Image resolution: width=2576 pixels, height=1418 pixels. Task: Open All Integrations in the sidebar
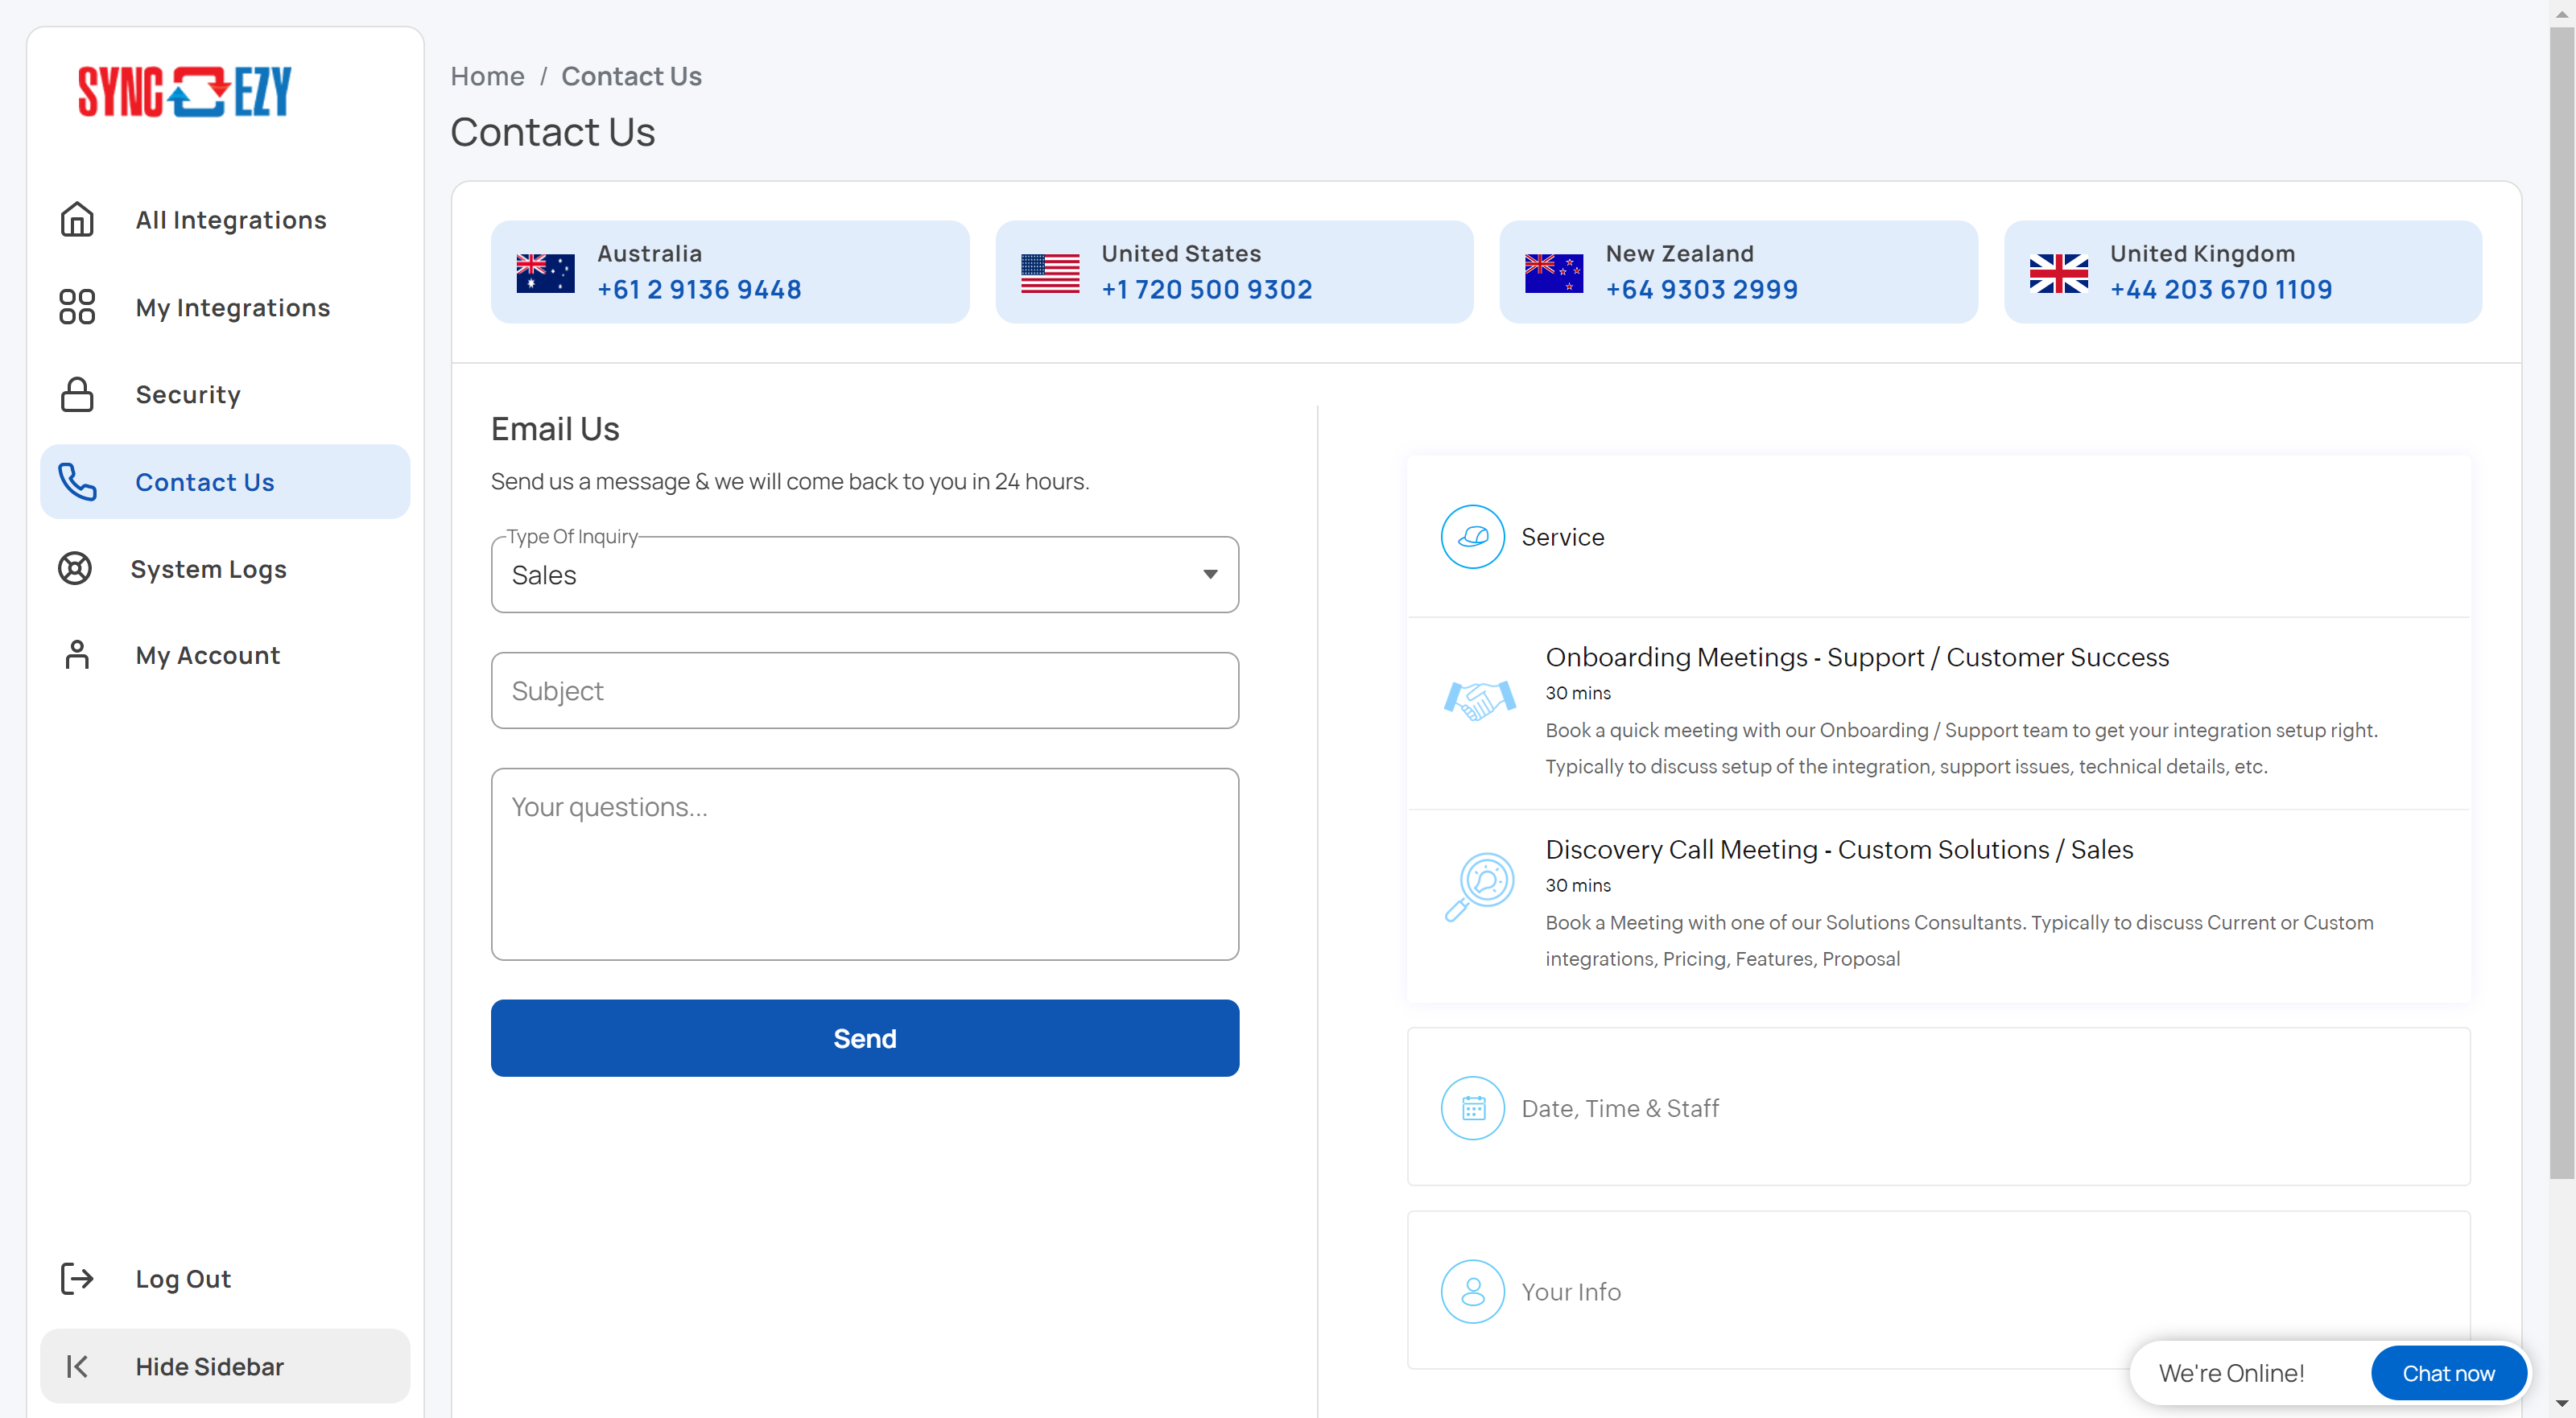225,220
